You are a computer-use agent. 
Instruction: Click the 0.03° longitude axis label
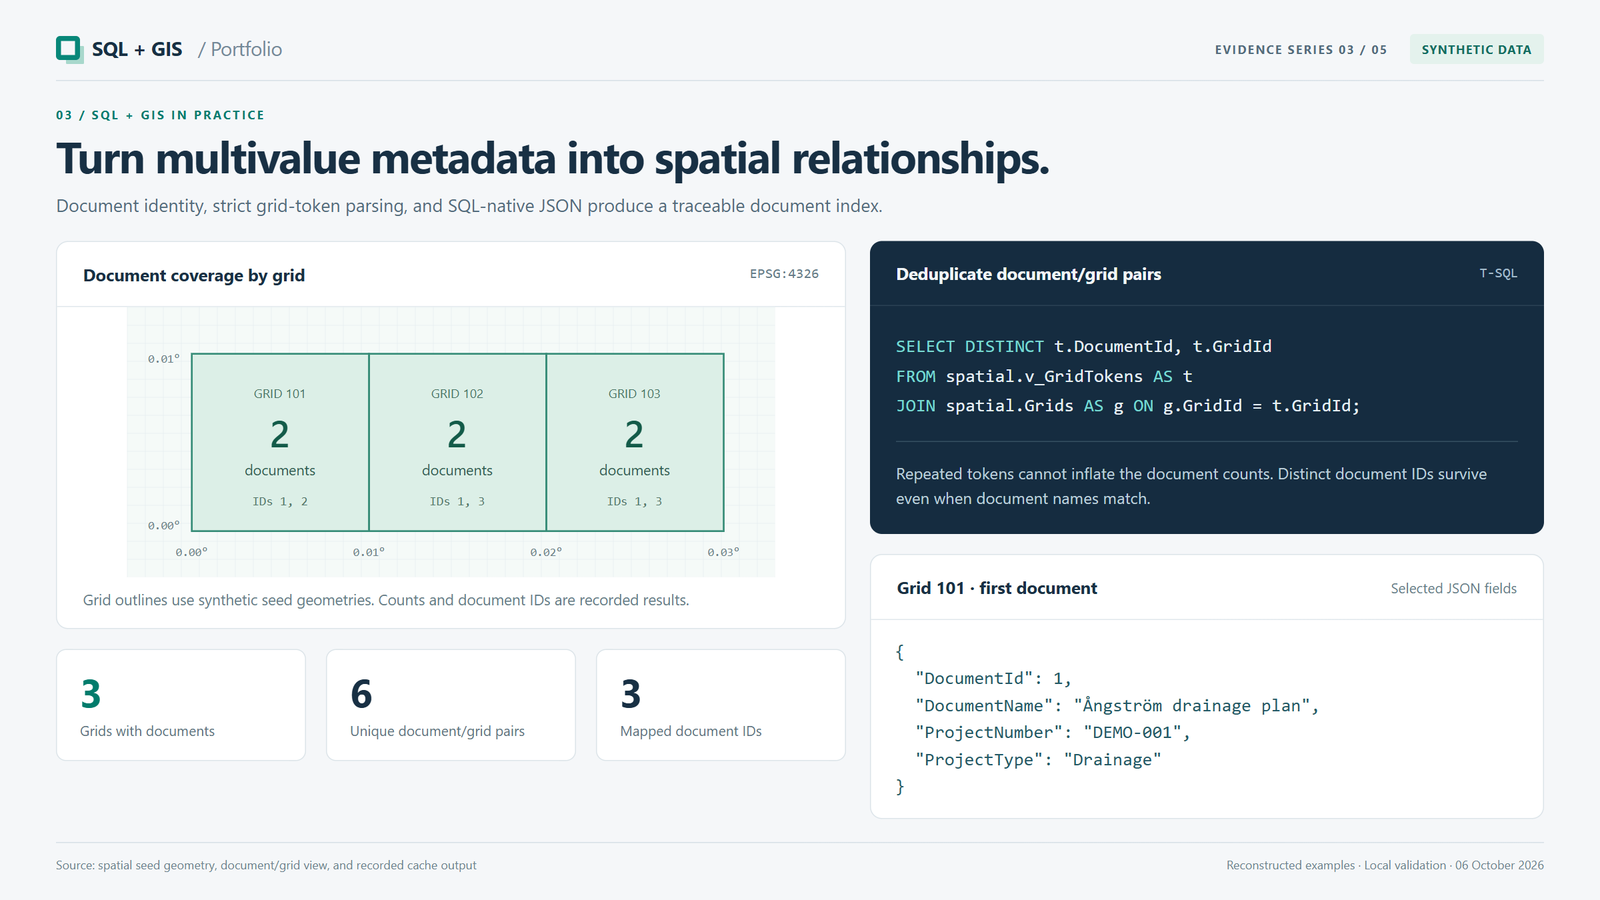[723, 552]
